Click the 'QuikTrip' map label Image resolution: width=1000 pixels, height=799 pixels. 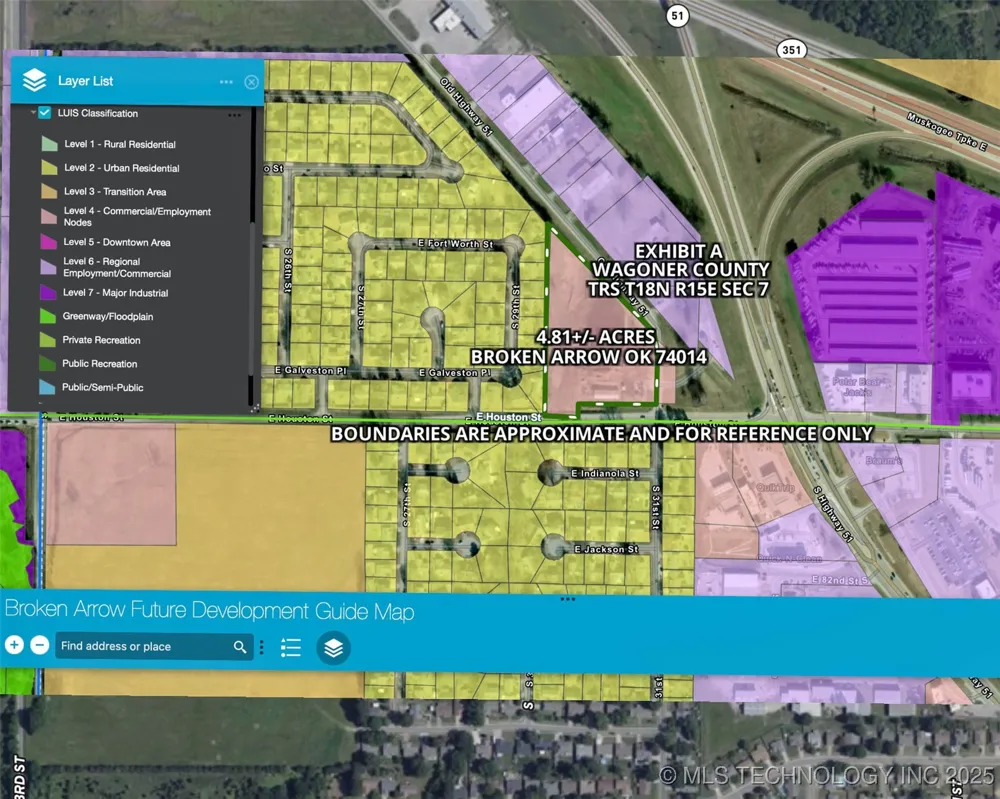pos(775,488)
